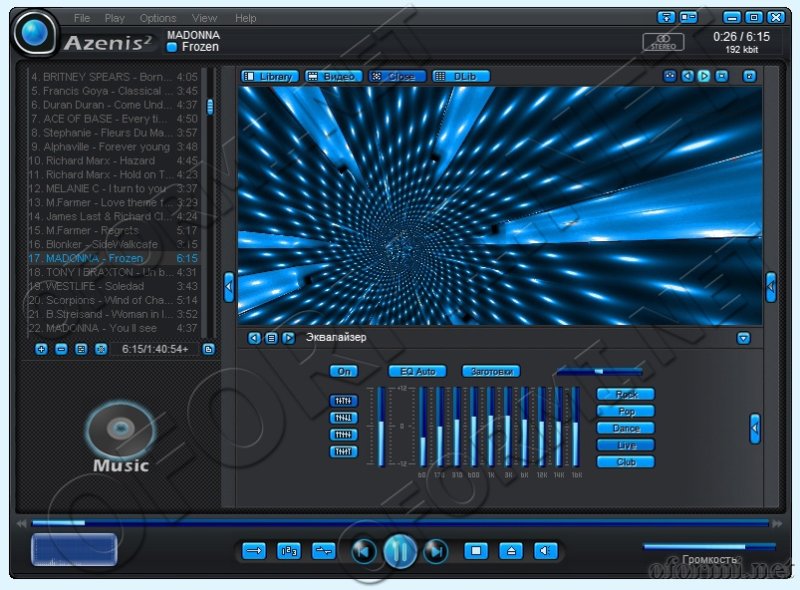Mute audio using the speaker icon
Screen dimensions: 800x590
pyautogui.click(x=547, y=551)
